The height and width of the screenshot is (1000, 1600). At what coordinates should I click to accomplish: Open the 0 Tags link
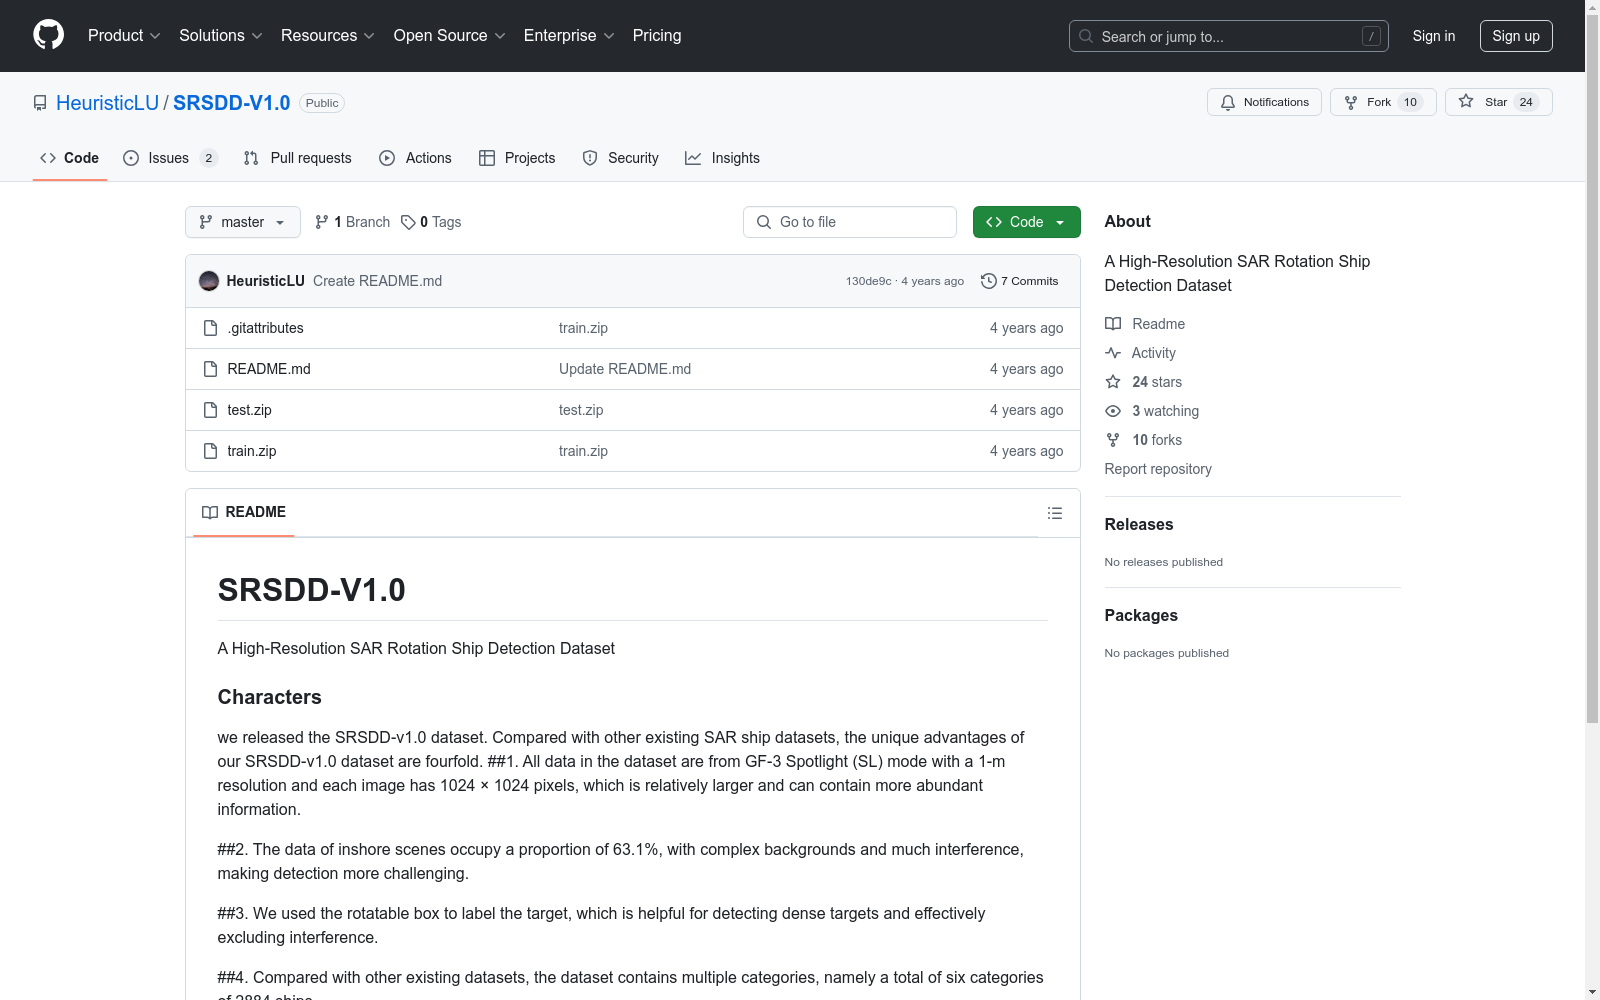pyautogui.click(x=431, y=222)
